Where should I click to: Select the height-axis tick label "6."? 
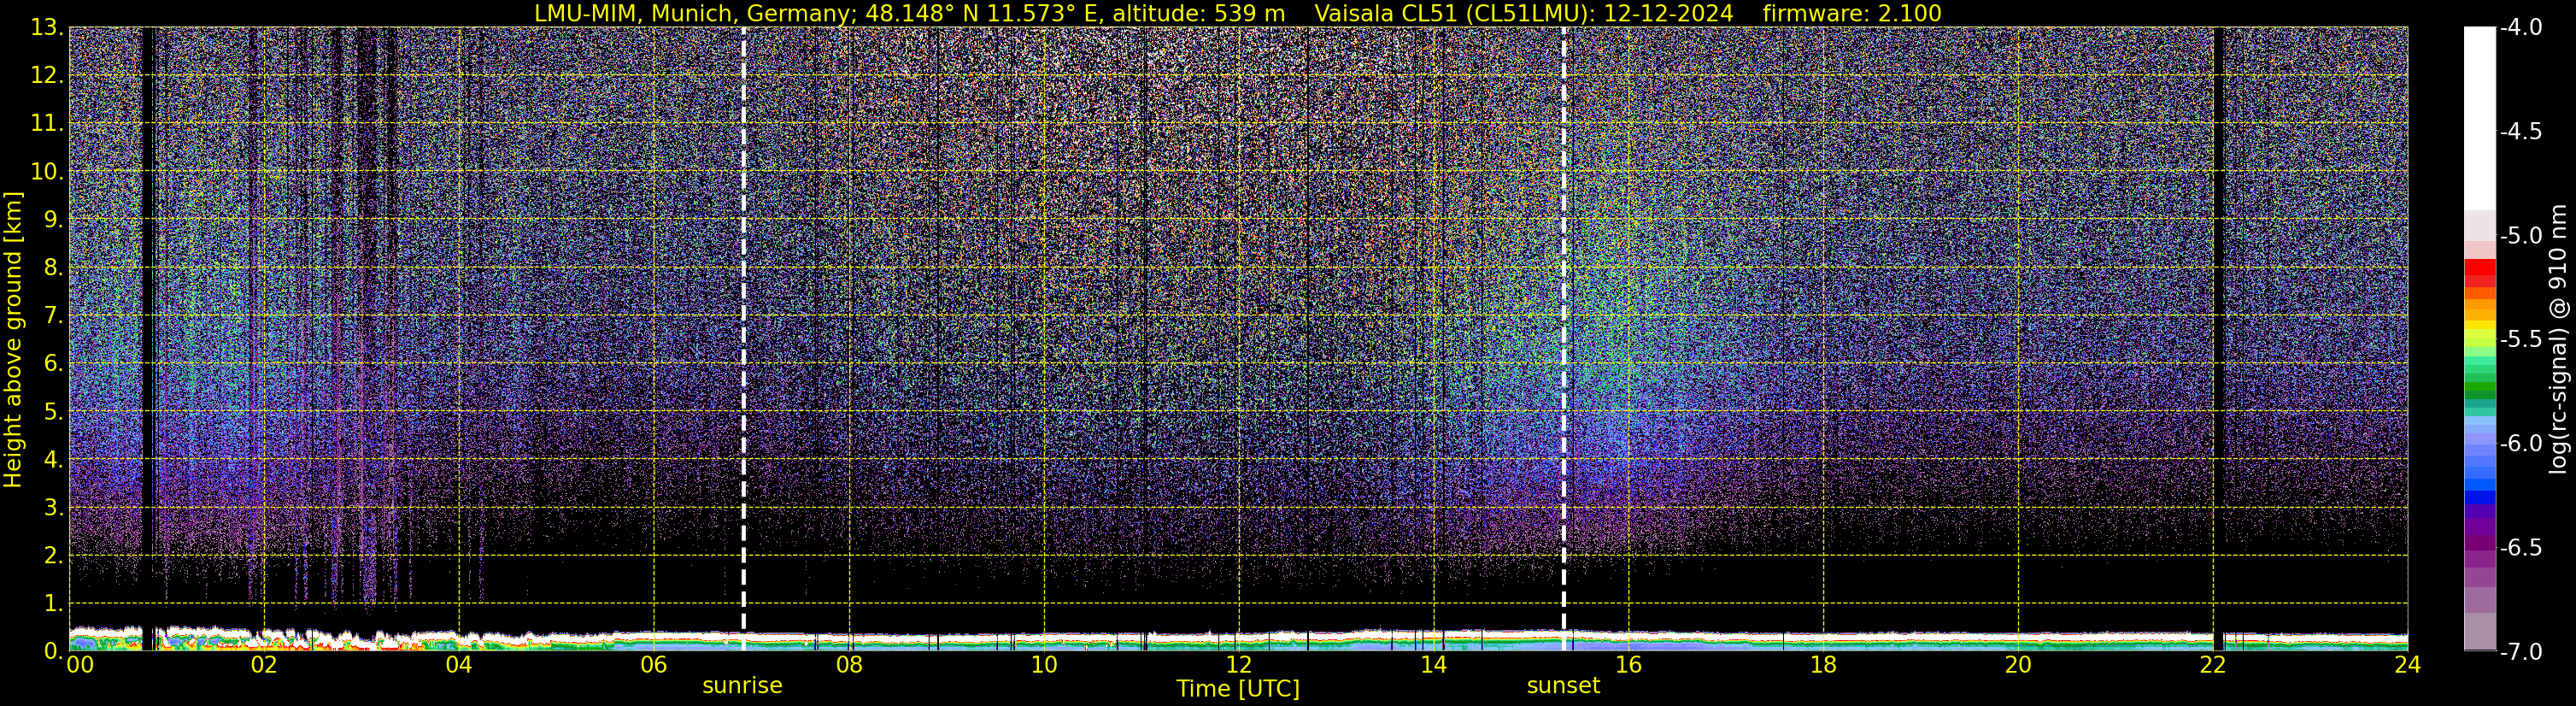[x=53, y=363]
